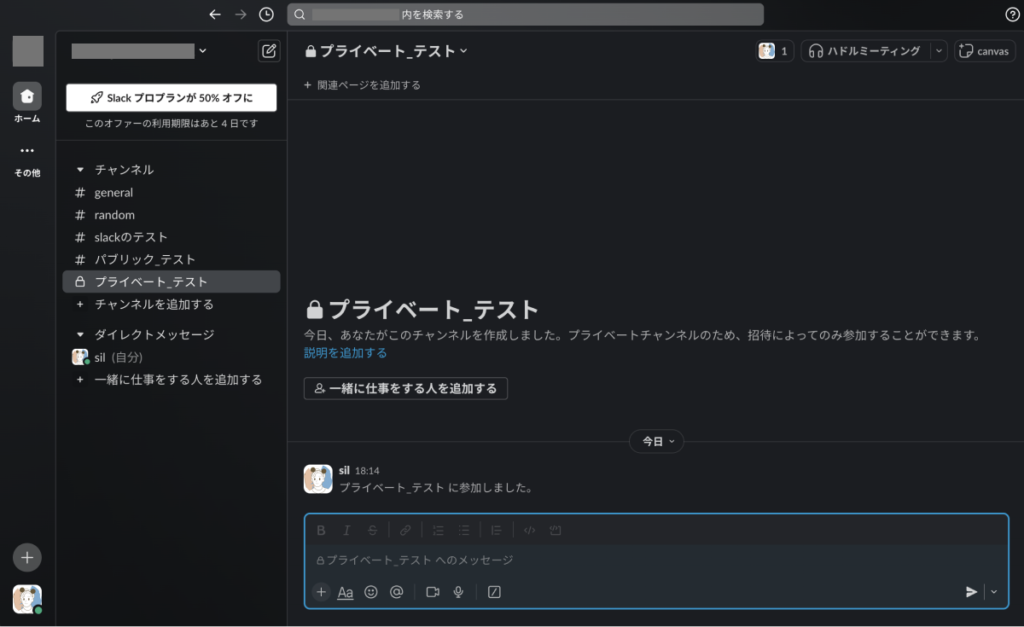Click the new message compose icon
This screenshot has width=1024, height=627.
(x=268, y=51)
